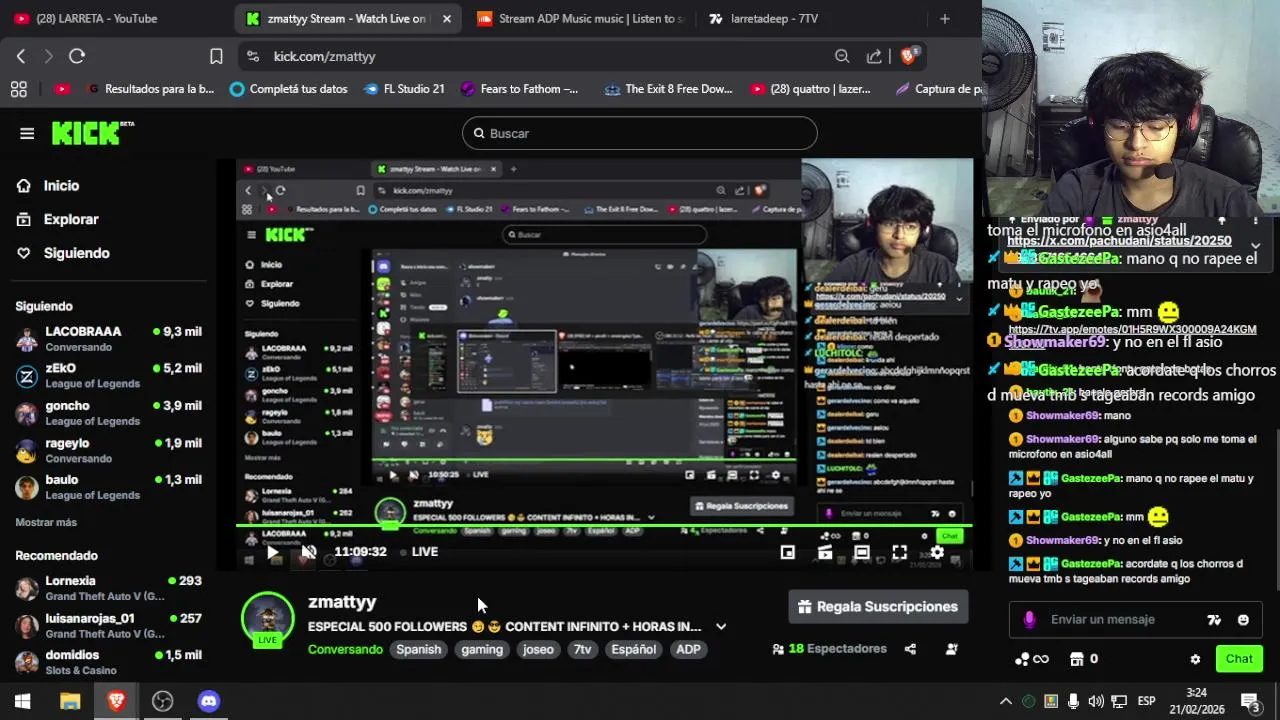Click the chat scrollbar
The width and height of the screenshot is (1280, 720).
point(1276,510)
